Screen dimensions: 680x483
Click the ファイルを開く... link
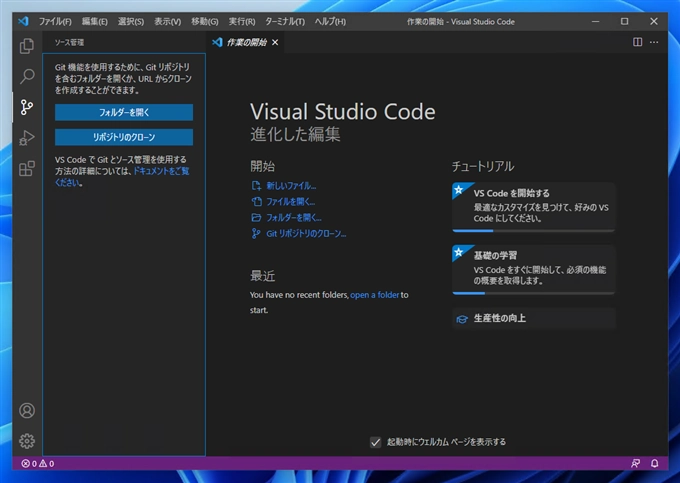pyautogui.click(x=291, y=202)
